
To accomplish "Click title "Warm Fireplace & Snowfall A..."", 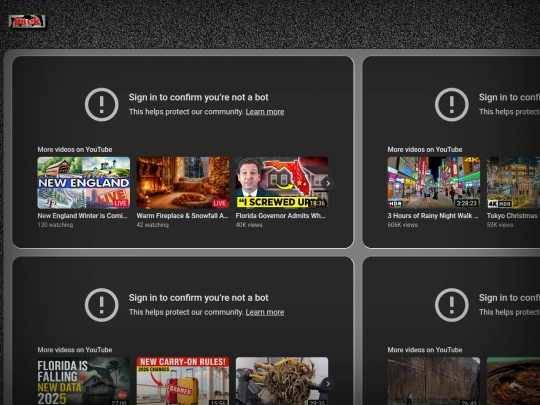I will pyautogui.click(x=183, y=216).
